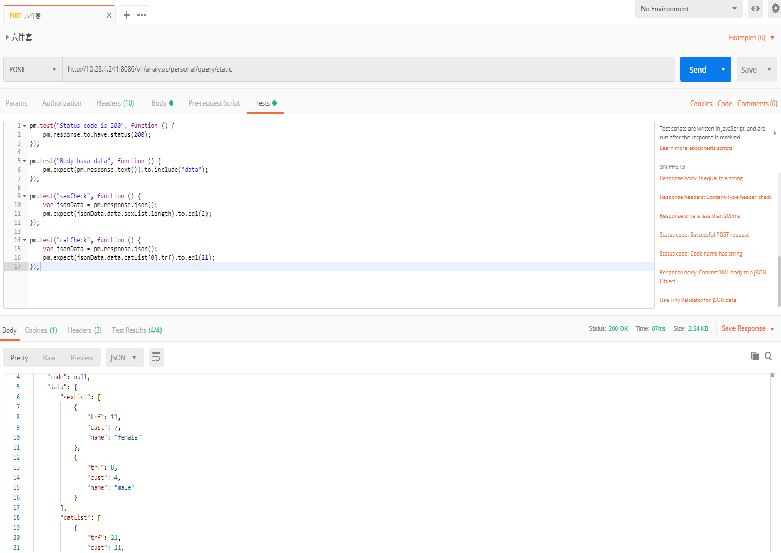The width and height of the screenshot is (781, 553).
Task: Collapse code fold arrow on line 5
Action: point(24,161)
